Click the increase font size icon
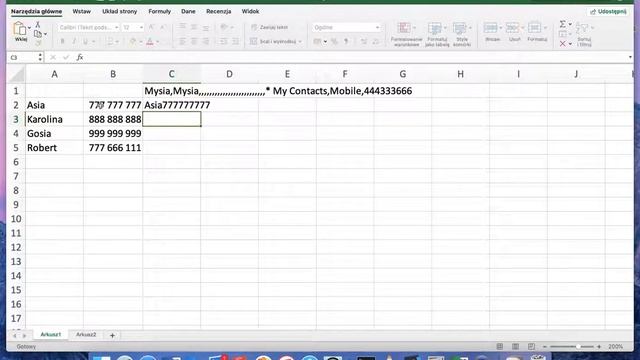 tap(151, 27)
